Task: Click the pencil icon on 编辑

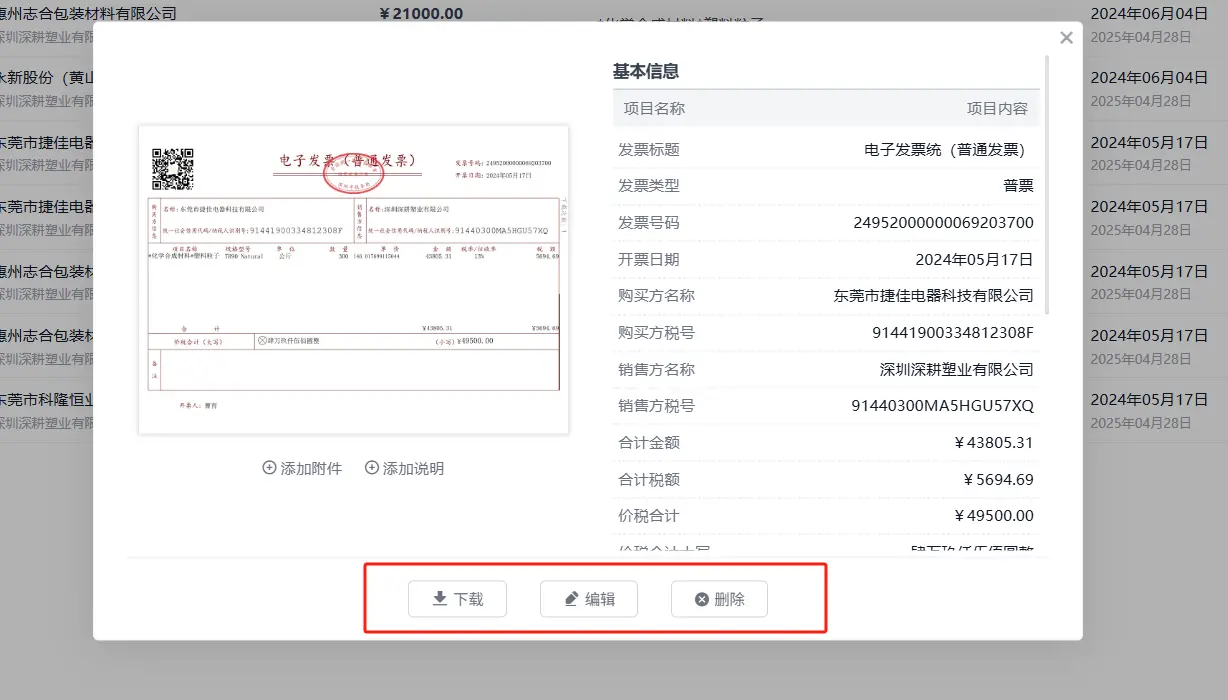Action: [x=571, y=599]
